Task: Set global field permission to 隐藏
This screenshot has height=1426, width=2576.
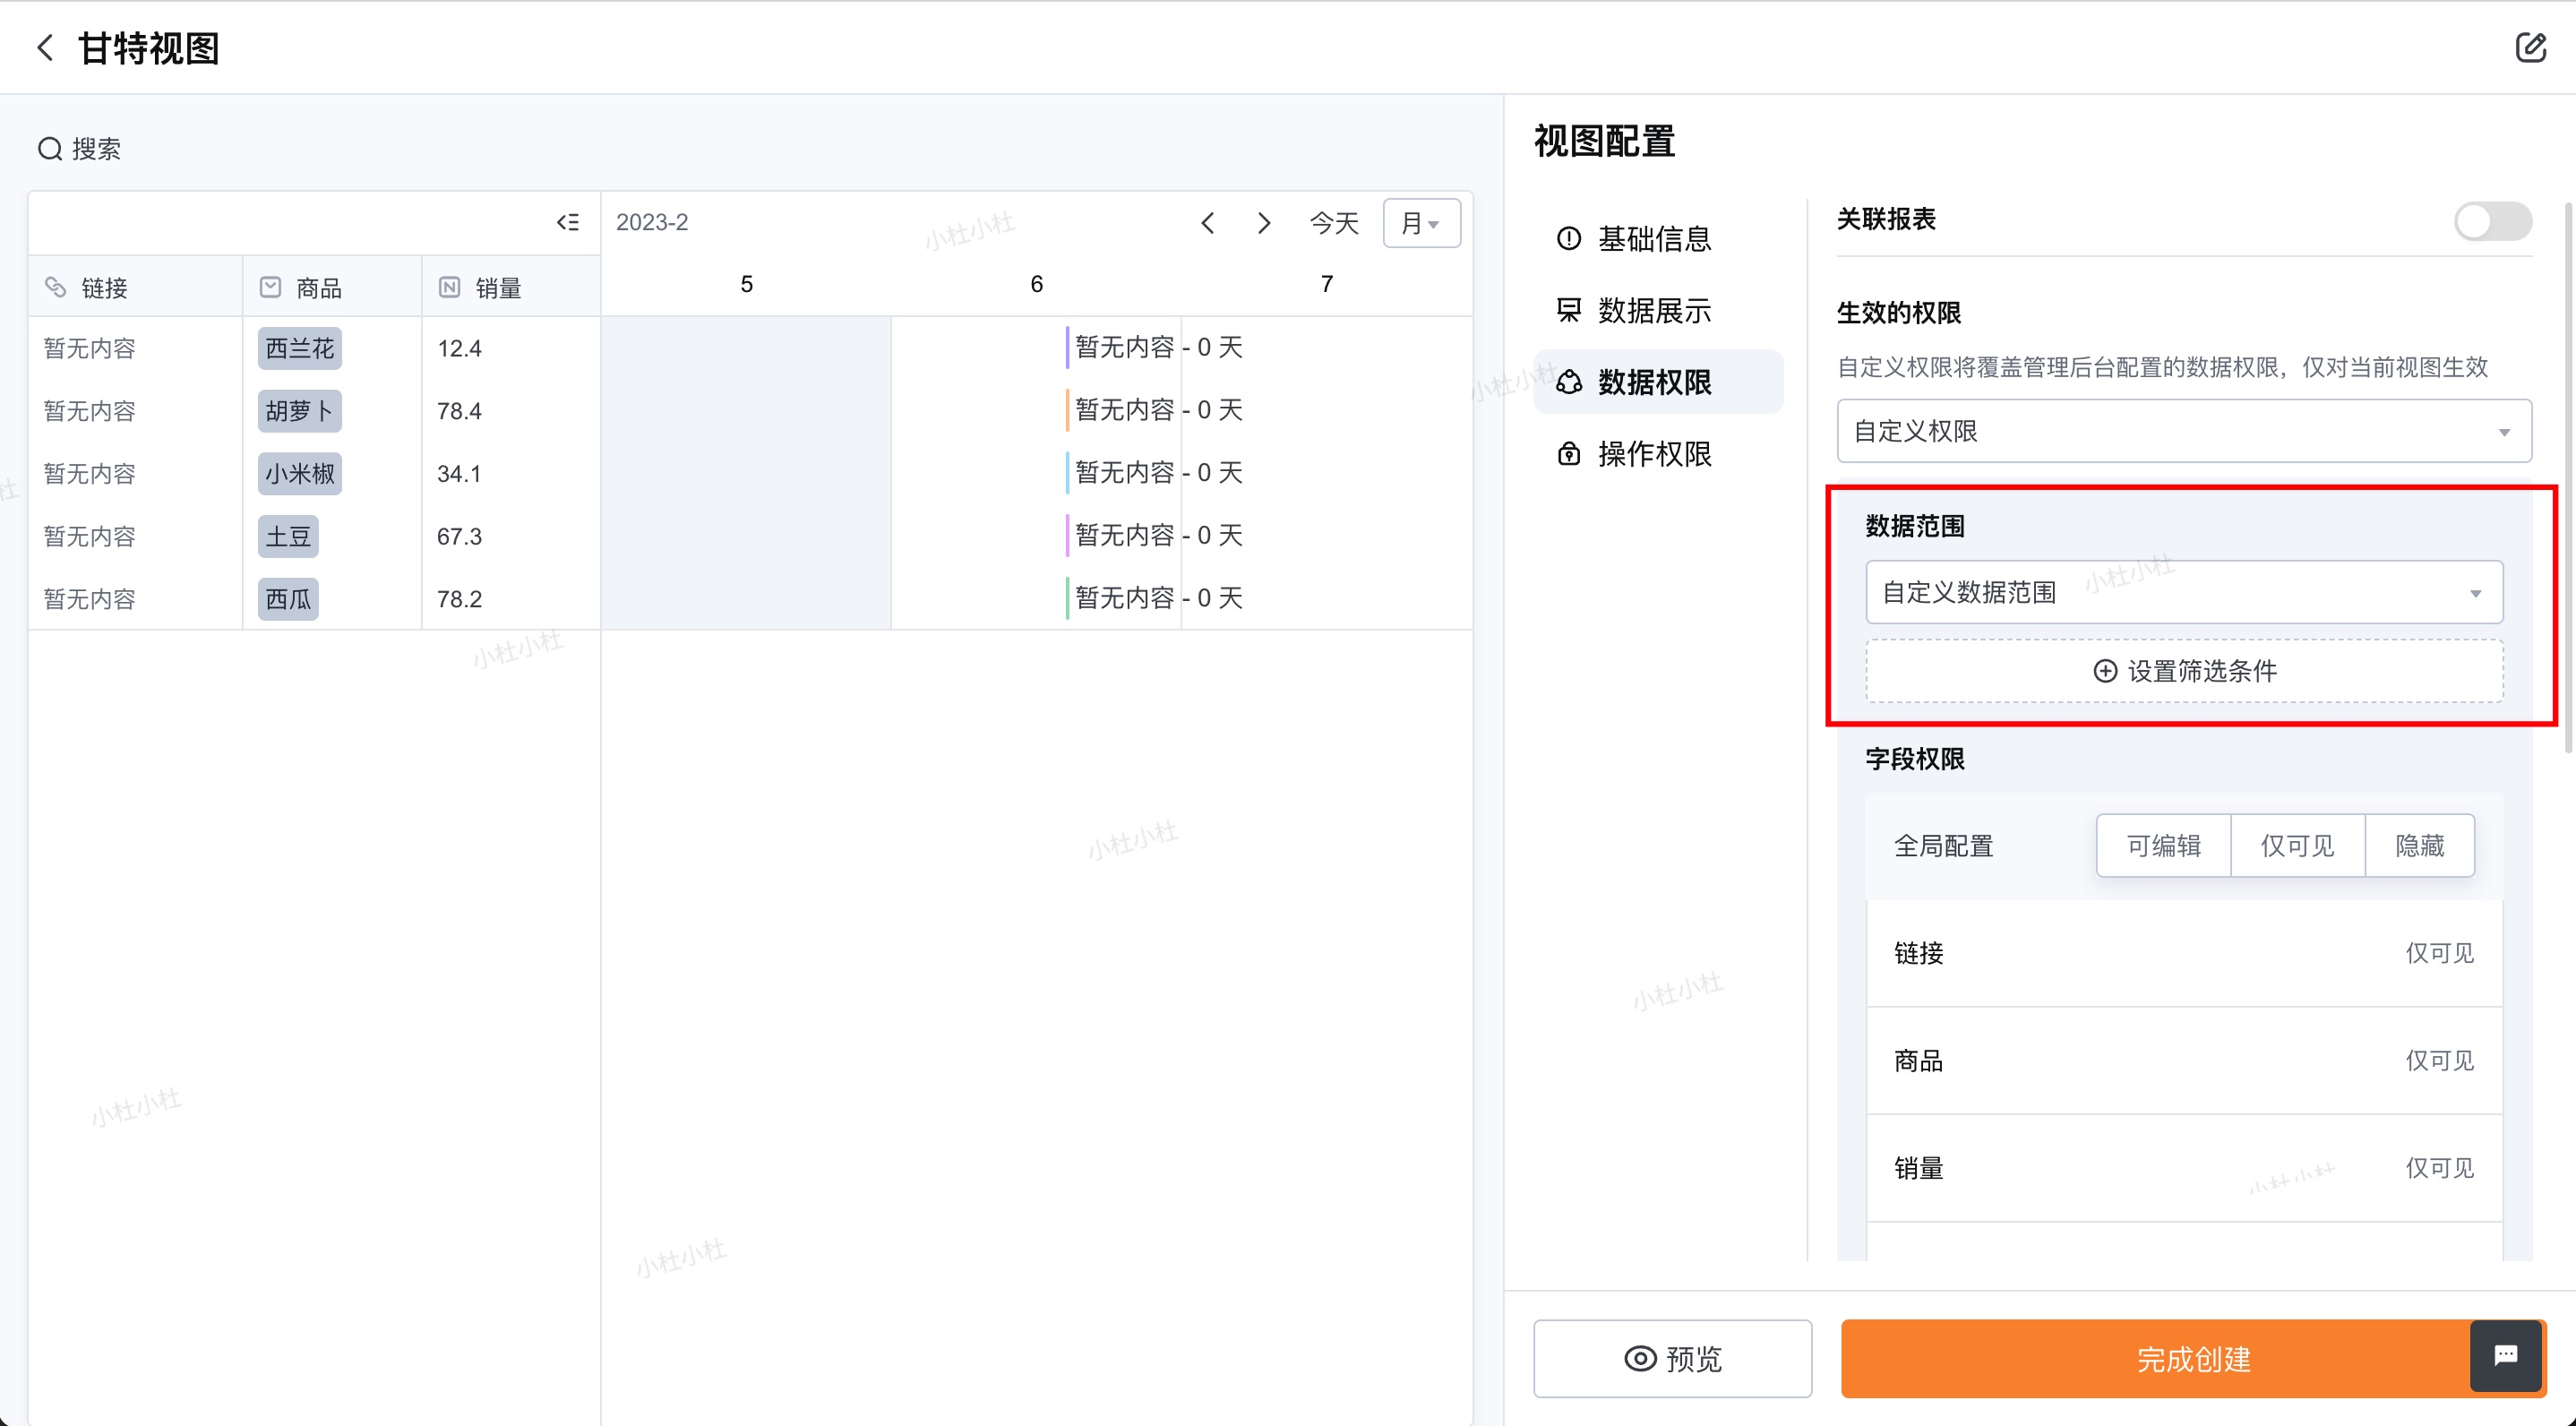Action: click(x=2420, y=846)
